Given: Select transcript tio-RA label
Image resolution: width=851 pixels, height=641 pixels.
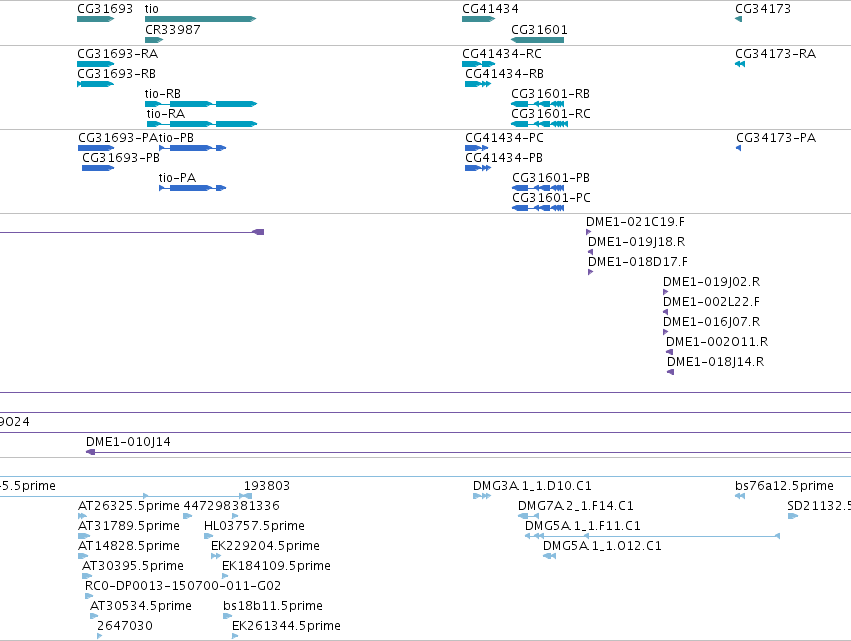Looking at the screenshot, I should [166, 114].
